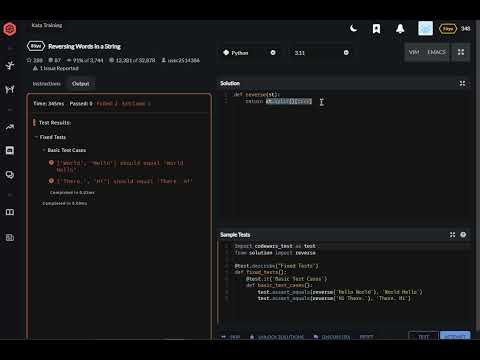Switch to the Output tab
The image size is (480, 360).
[x=81, y=84]
